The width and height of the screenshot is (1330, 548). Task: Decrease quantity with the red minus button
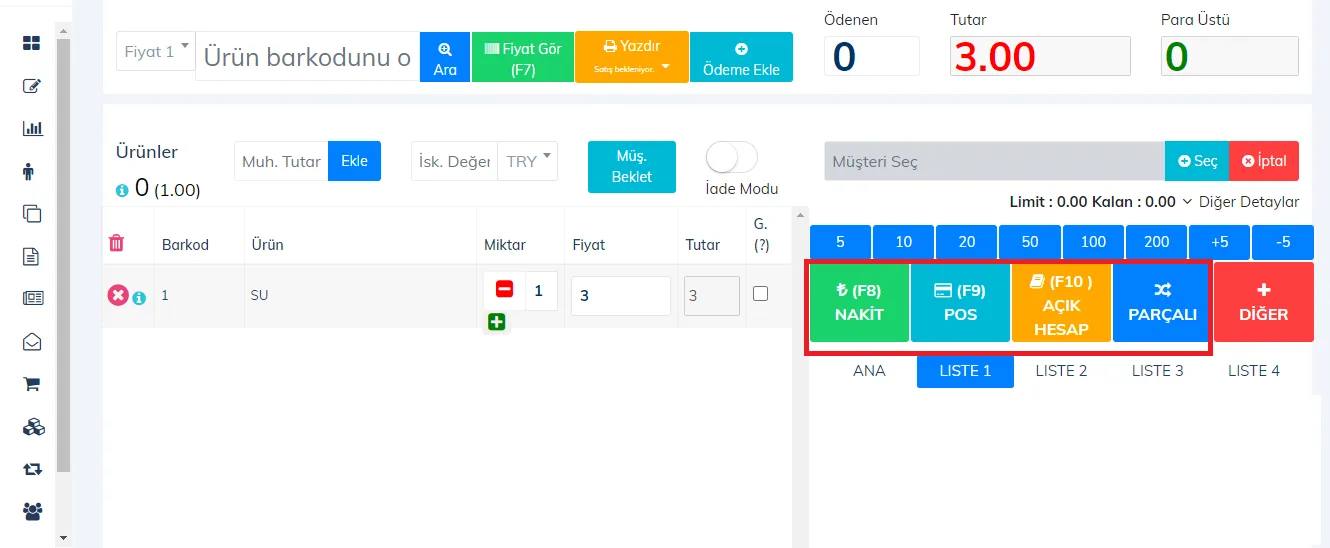click(505, 290)
